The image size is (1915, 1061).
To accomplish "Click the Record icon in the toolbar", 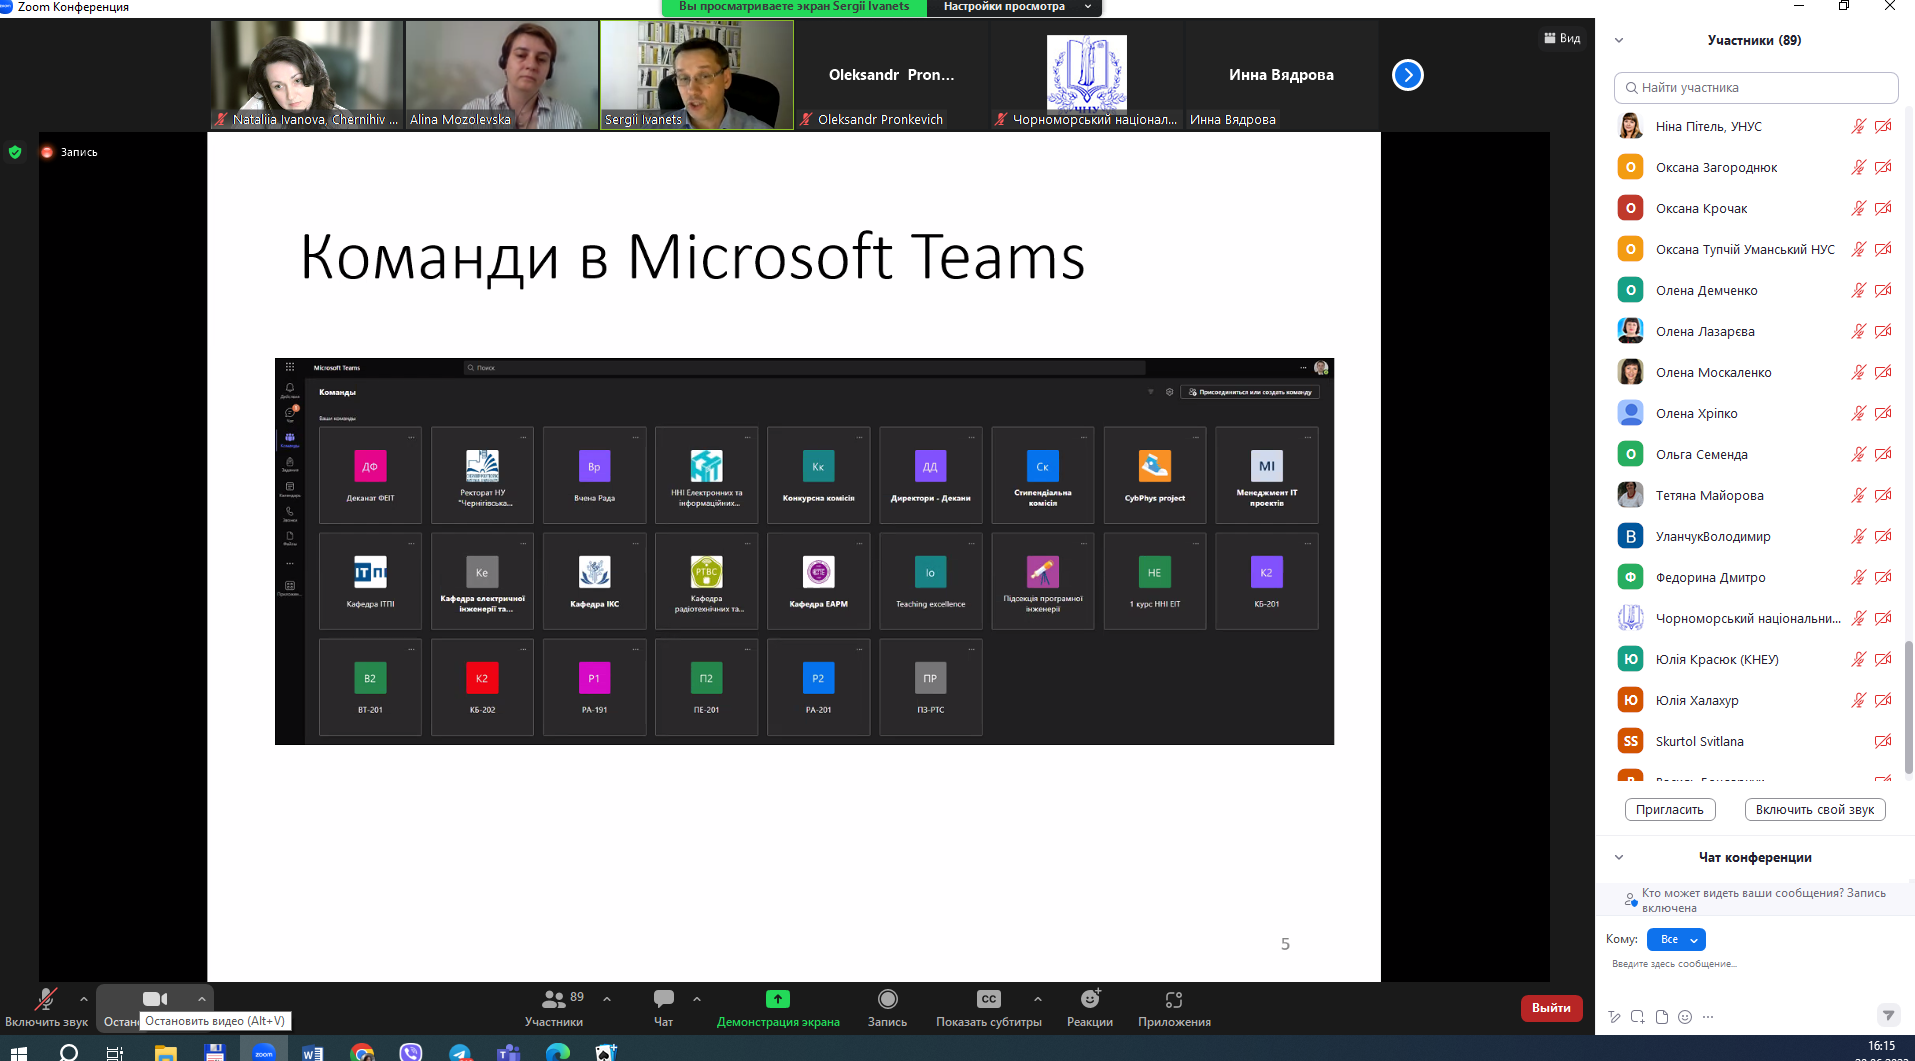I will click(887, 999).
